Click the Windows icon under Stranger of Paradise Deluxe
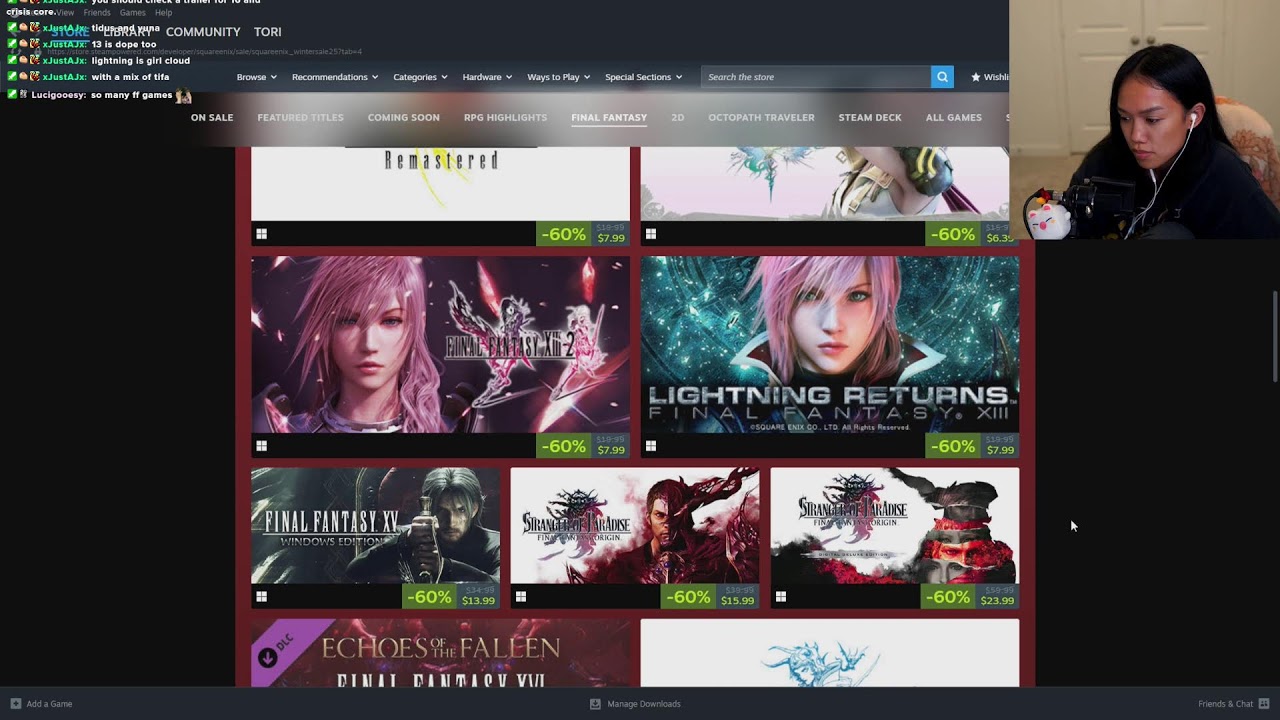The image size is (1280, 720). pos(781,597)
